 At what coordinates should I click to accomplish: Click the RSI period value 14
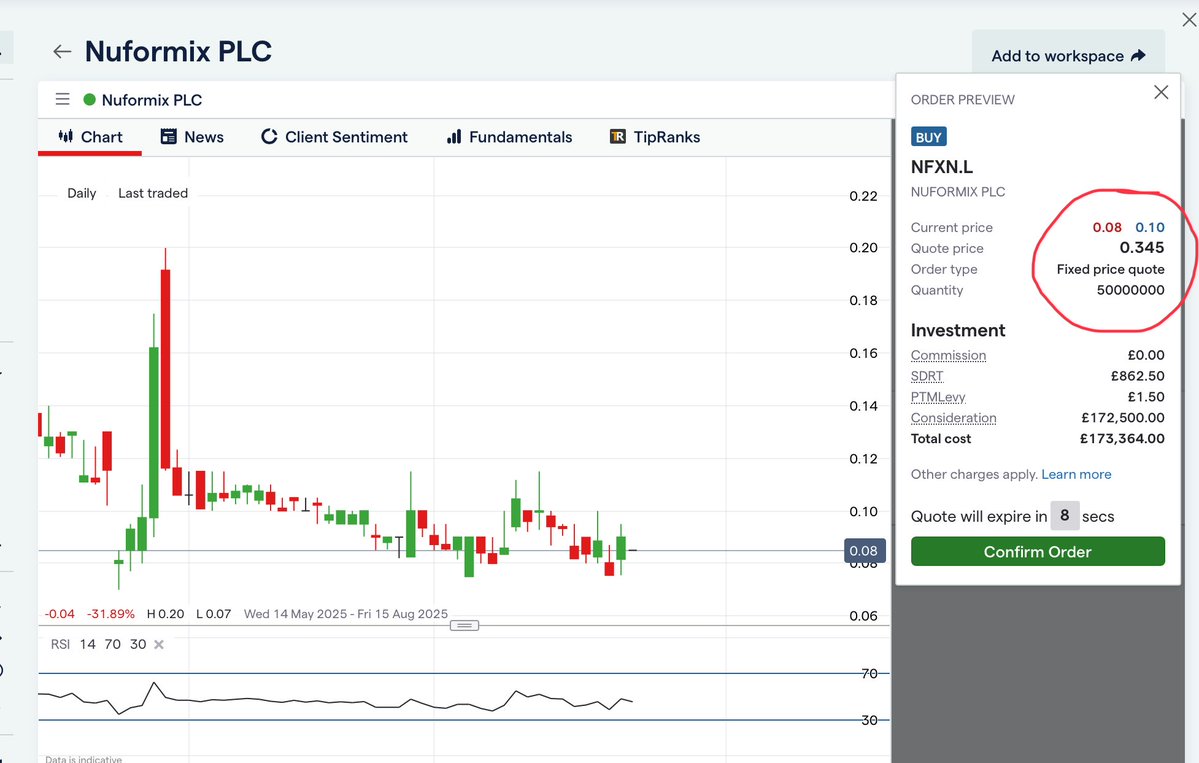pos(88,644)
